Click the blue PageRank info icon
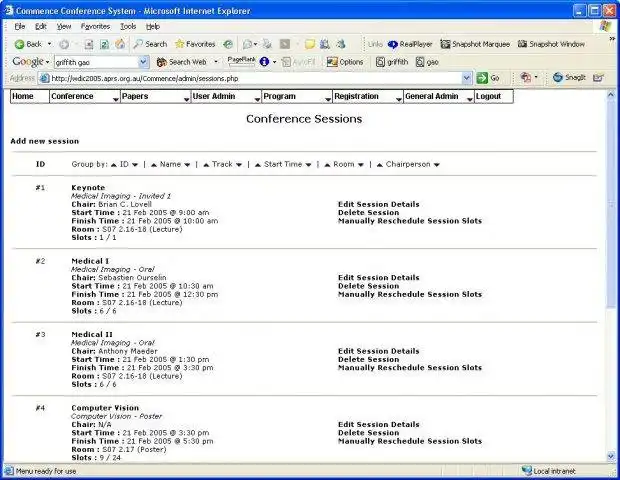Viewport: 620px width, 480px height. 264,62
